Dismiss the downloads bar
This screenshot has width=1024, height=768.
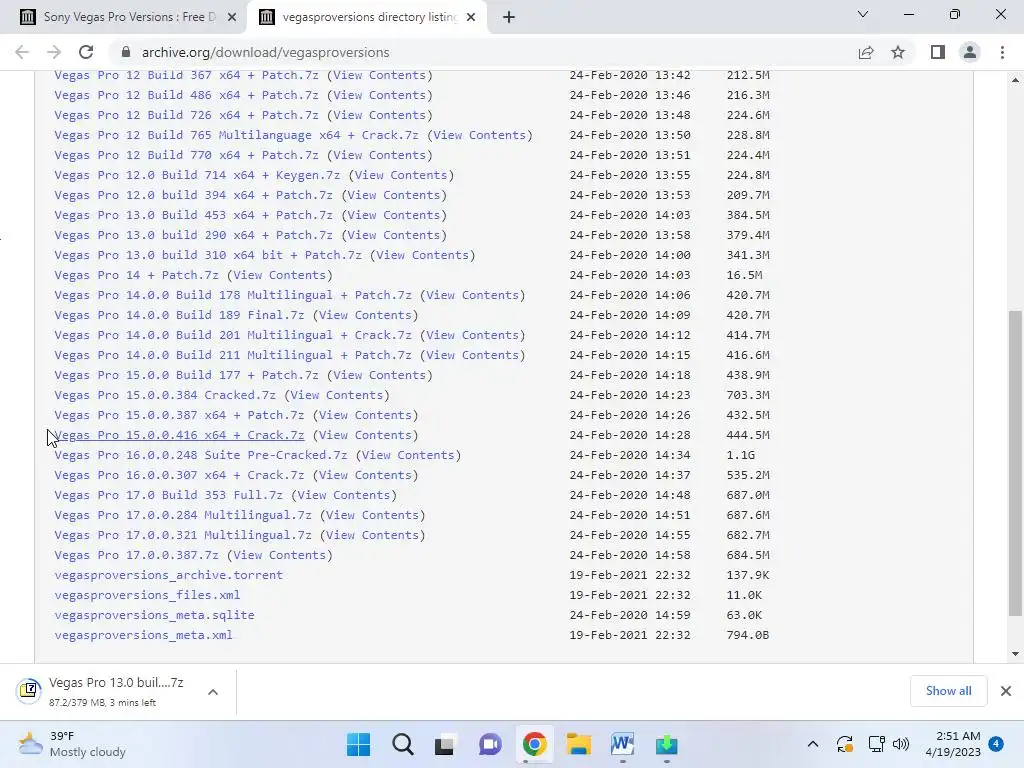1006,691
